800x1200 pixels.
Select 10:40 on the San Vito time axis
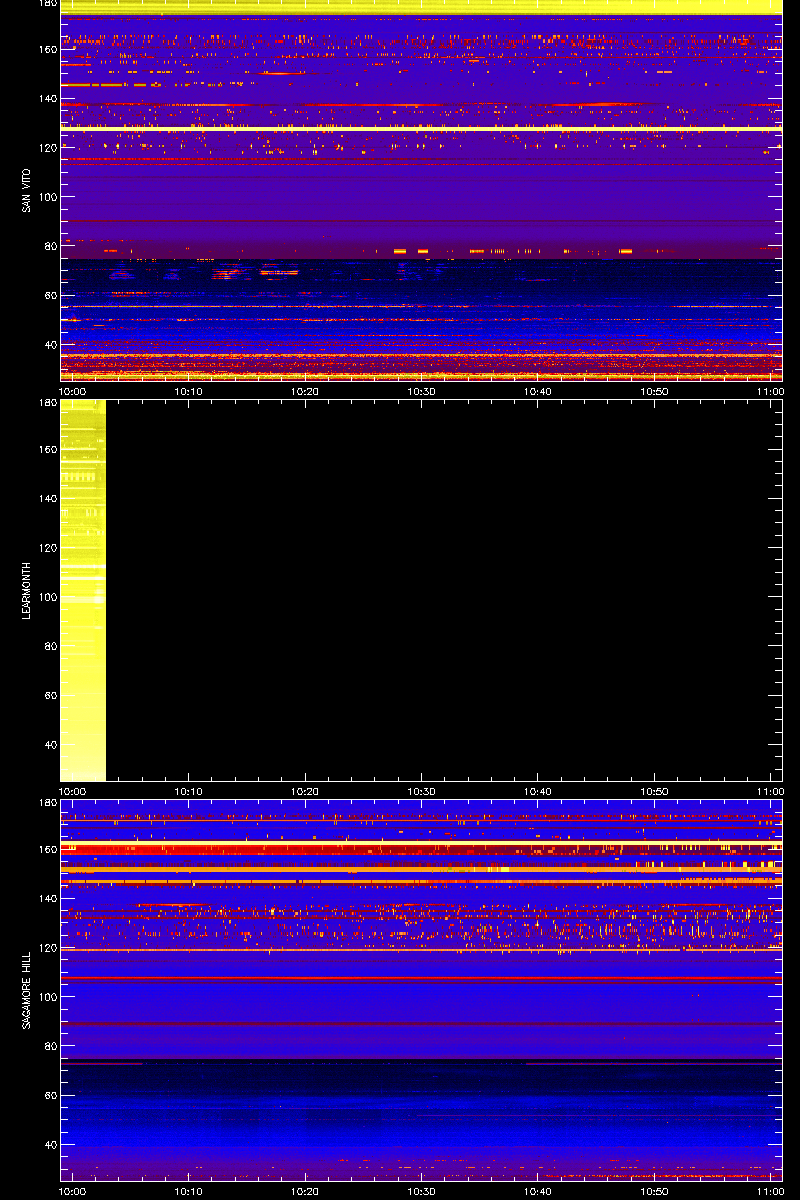click(x=538, y=391)
